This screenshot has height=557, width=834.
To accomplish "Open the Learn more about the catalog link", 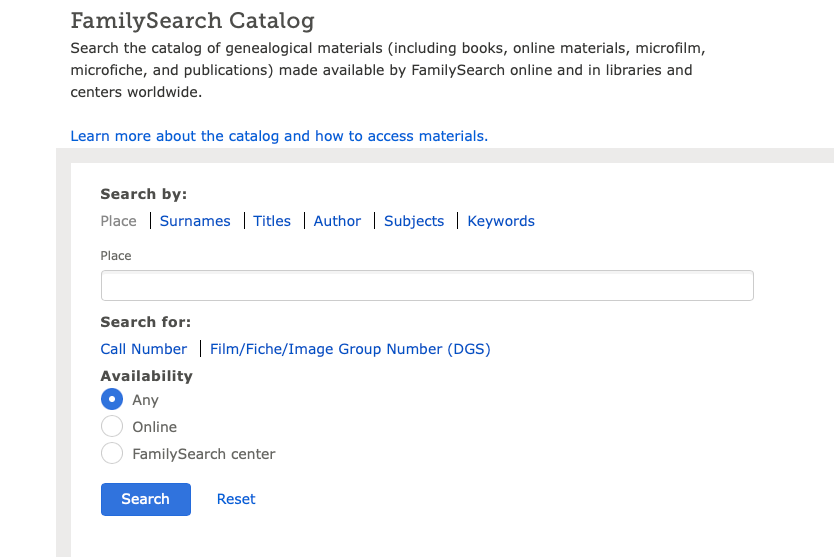I will [279, 136].
